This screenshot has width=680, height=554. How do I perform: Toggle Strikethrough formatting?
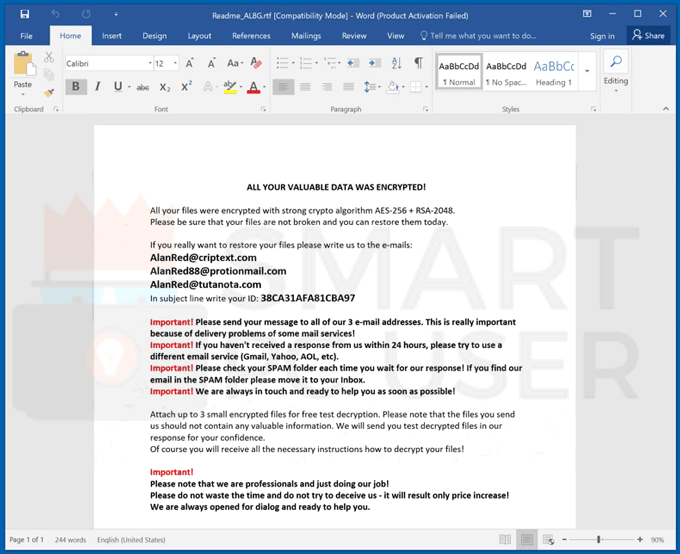click(x=143, y=87)
